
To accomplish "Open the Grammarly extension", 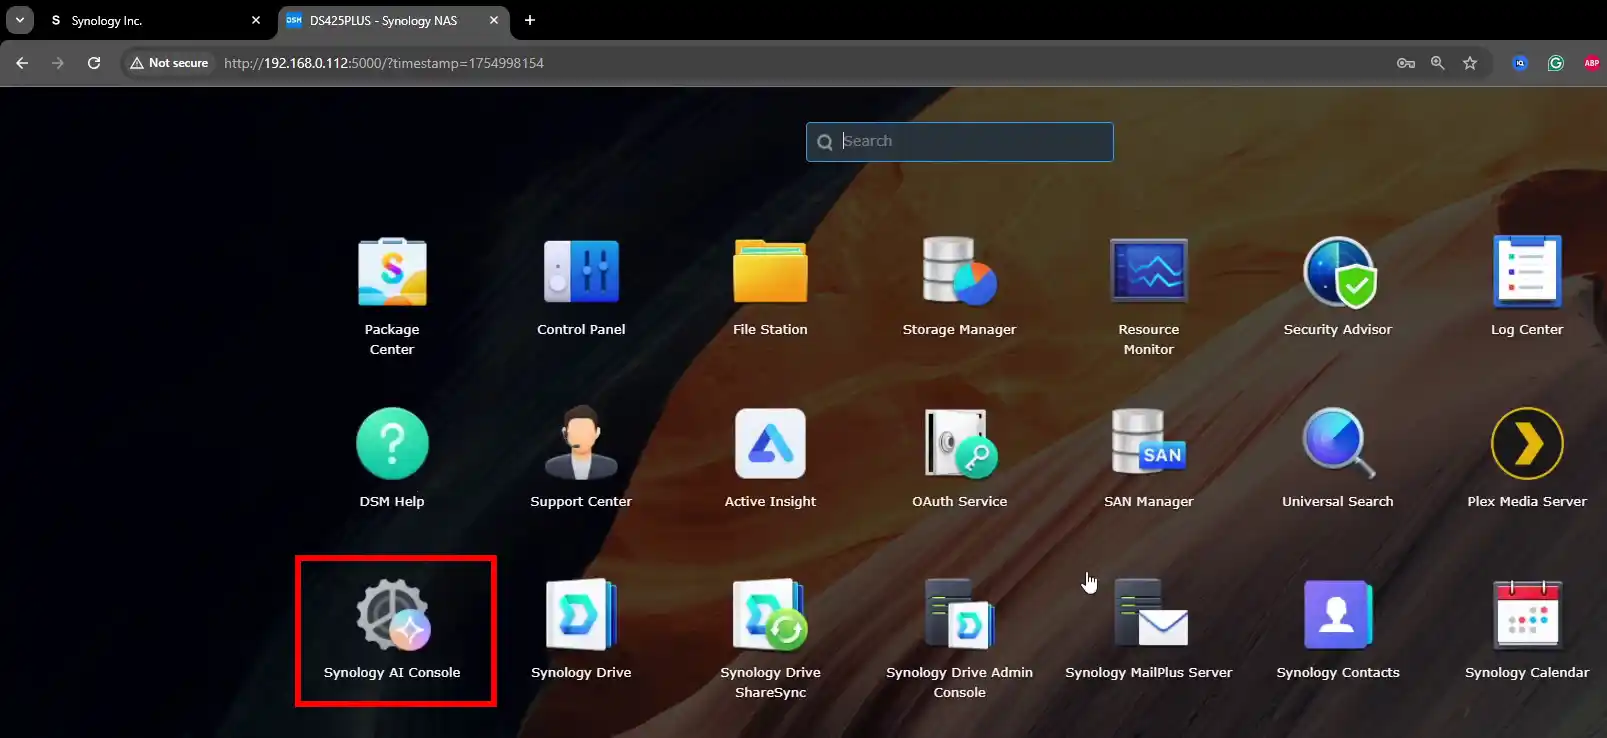I will (x=1556, y=63).
